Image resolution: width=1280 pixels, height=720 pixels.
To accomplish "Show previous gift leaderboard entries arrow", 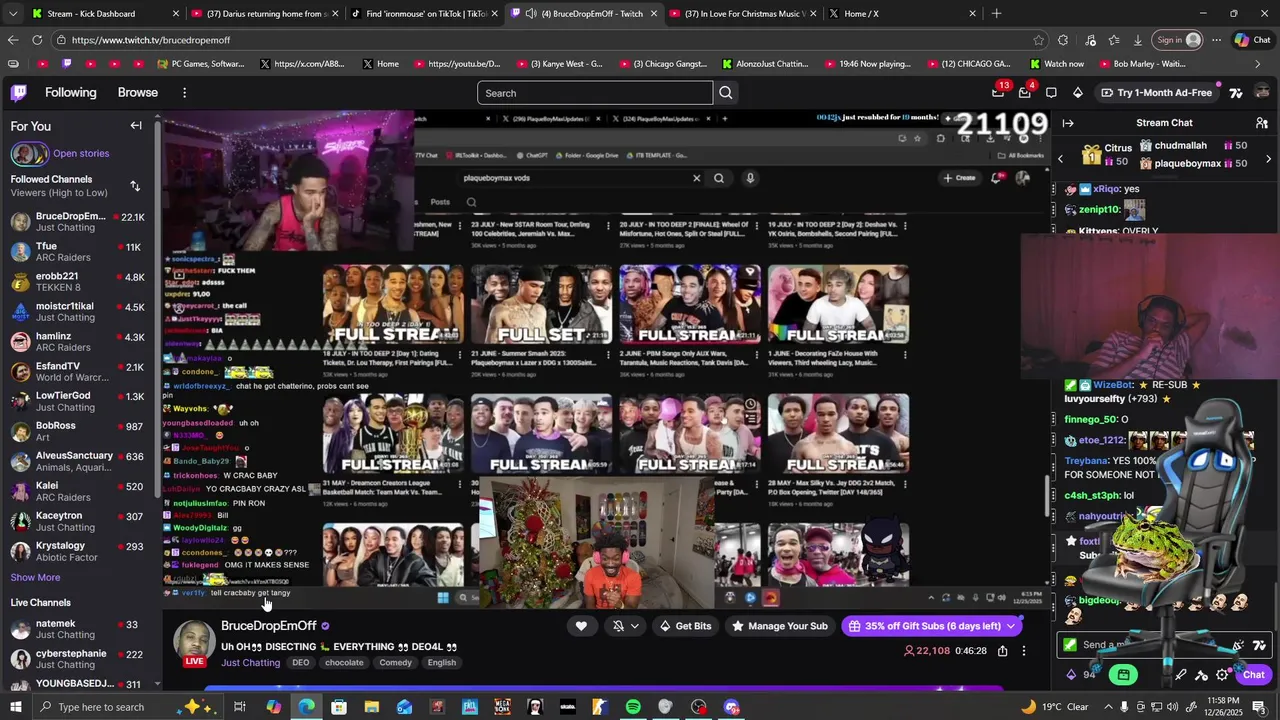I will (x=1061, y=158).
